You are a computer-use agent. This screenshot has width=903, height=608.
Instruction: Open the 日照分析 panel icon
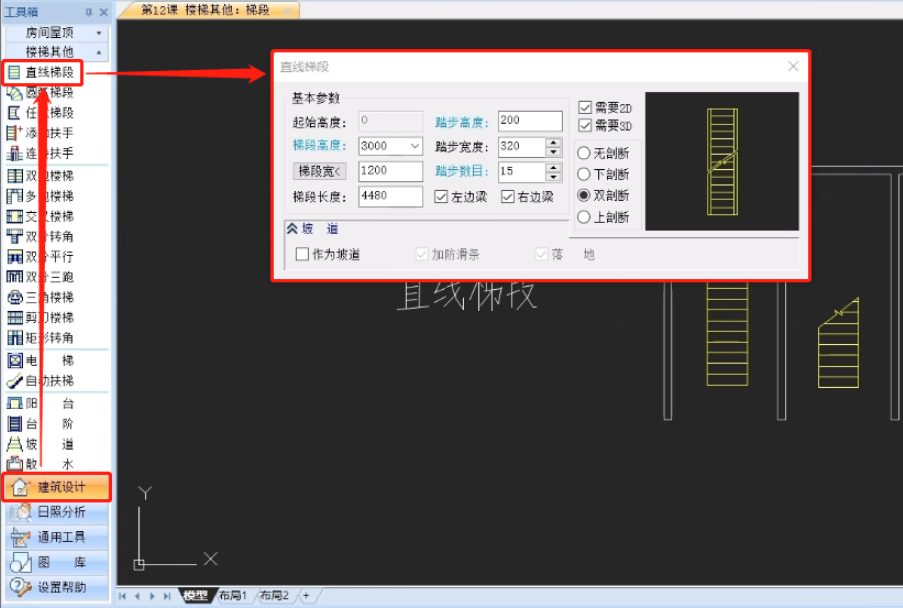point(21,512)
